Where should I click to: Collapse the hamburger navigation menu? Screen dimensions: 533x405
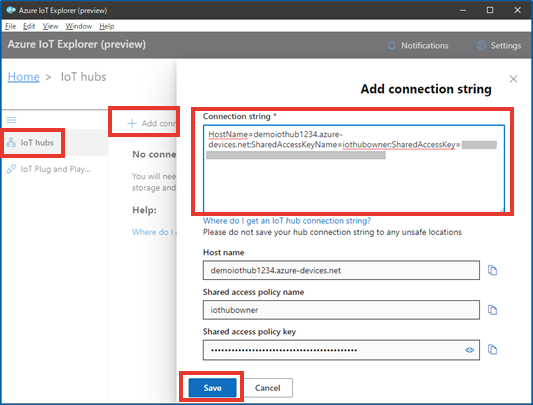[x=11, y=120]
